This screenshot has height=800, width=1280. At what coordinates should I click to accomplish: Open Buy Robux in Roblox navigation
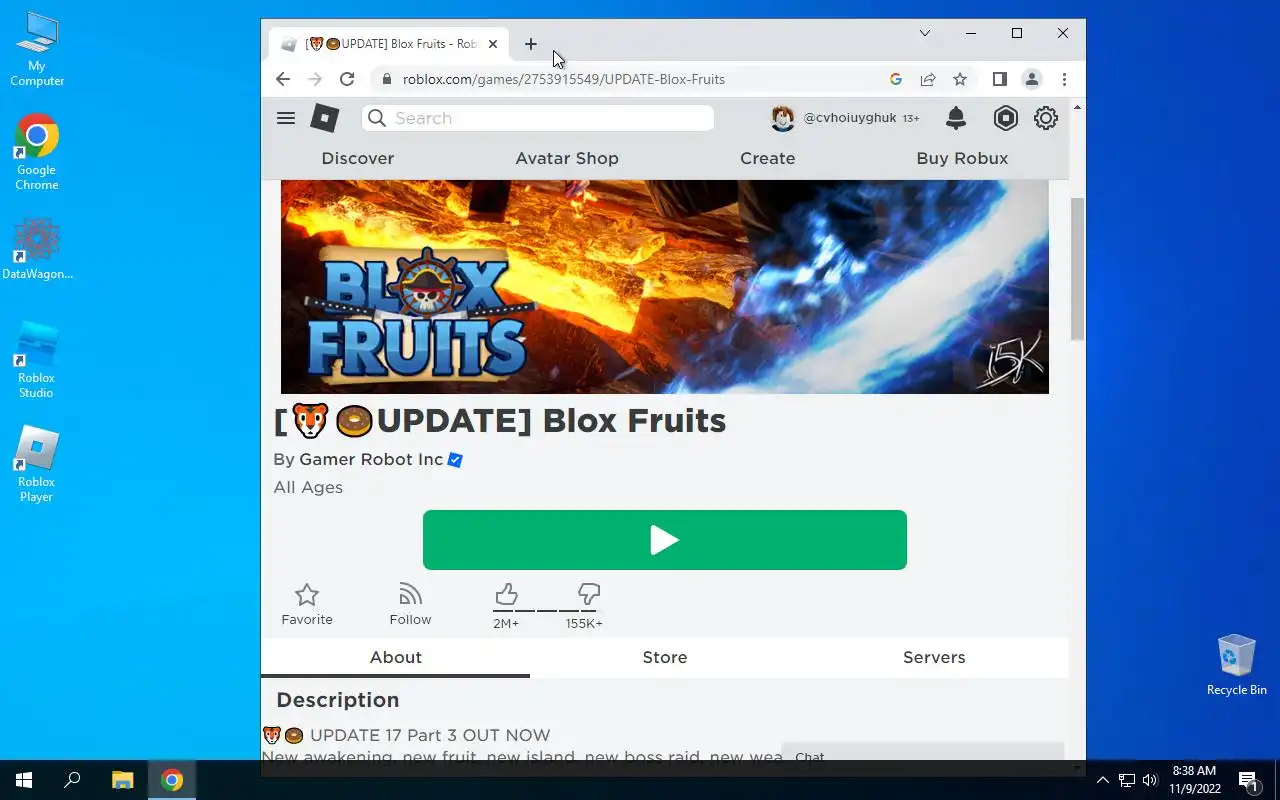point(962,158)
